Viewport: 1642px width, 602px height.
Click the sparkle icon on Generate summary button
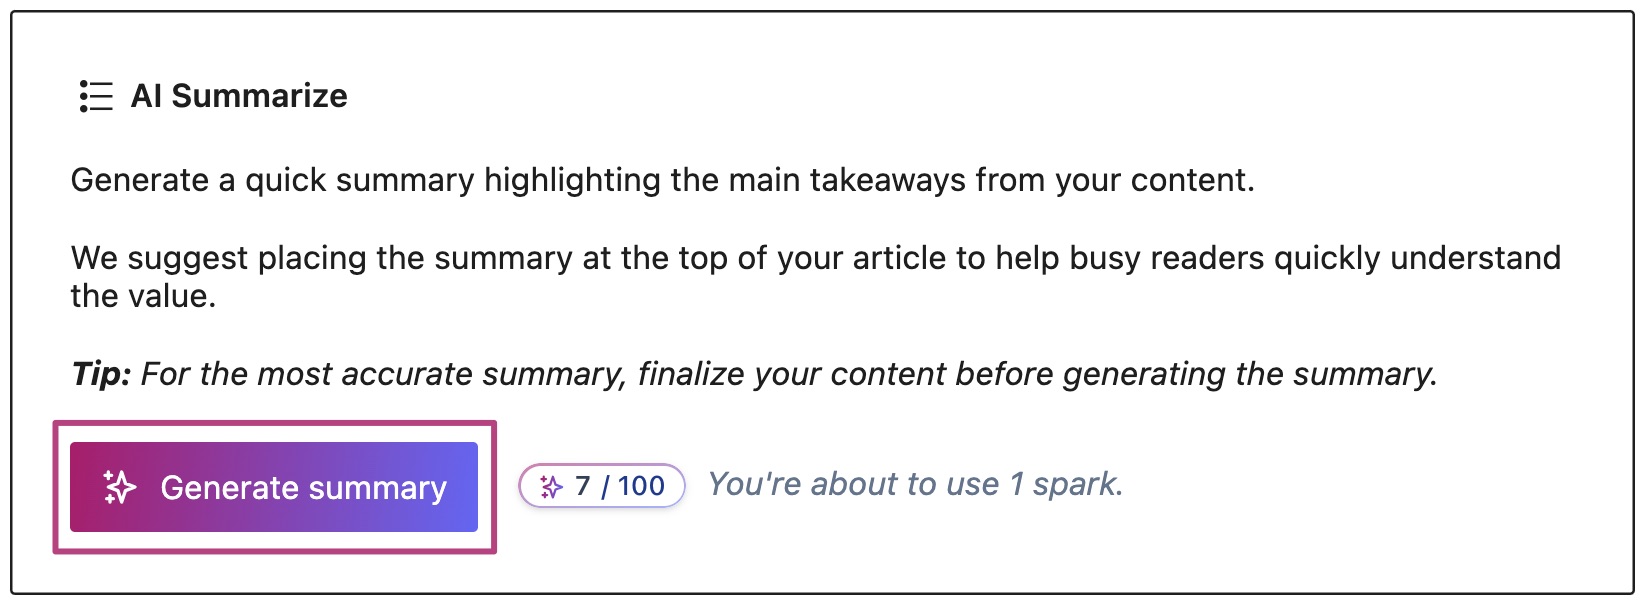120,487
